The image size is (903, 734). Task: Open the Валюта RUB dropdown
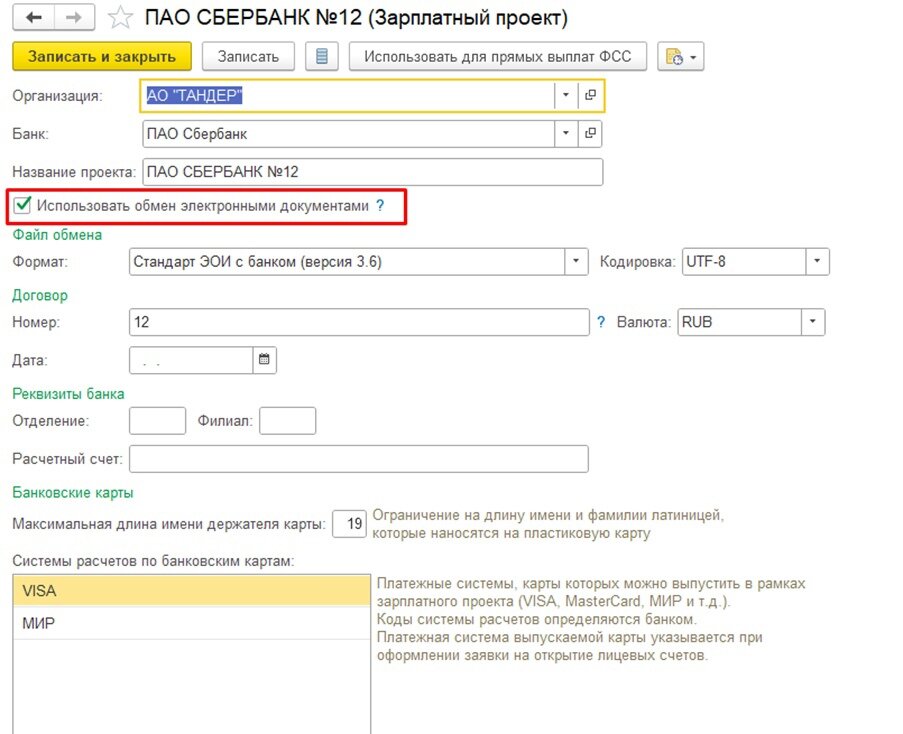813,322
